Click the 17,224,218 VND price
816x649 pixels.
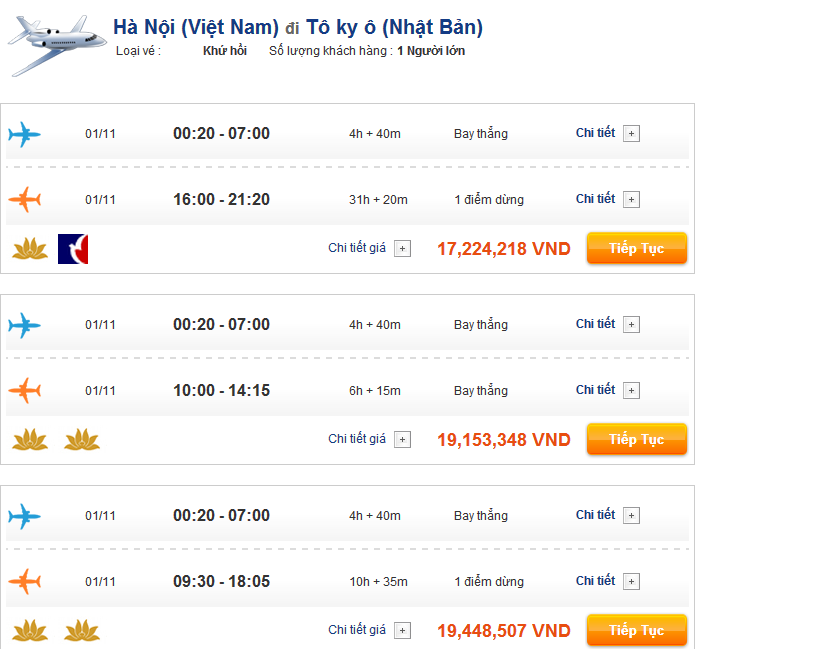(x=503, y=249)
